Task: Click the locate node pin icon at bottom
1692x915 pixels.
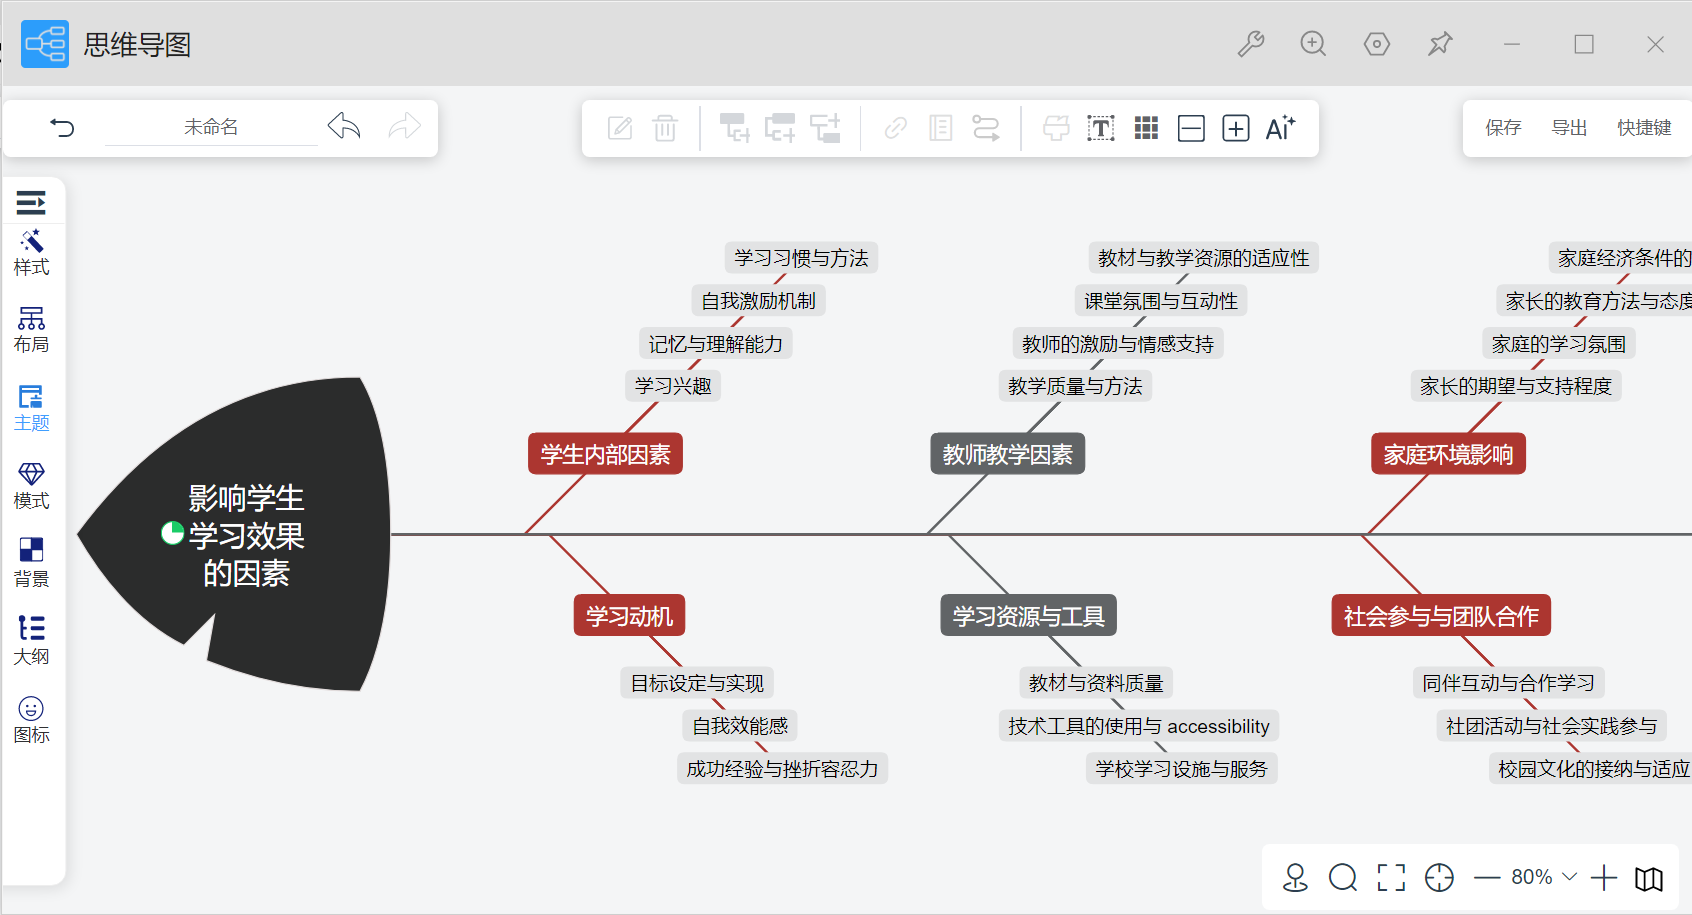Action: pos(1295,878)
